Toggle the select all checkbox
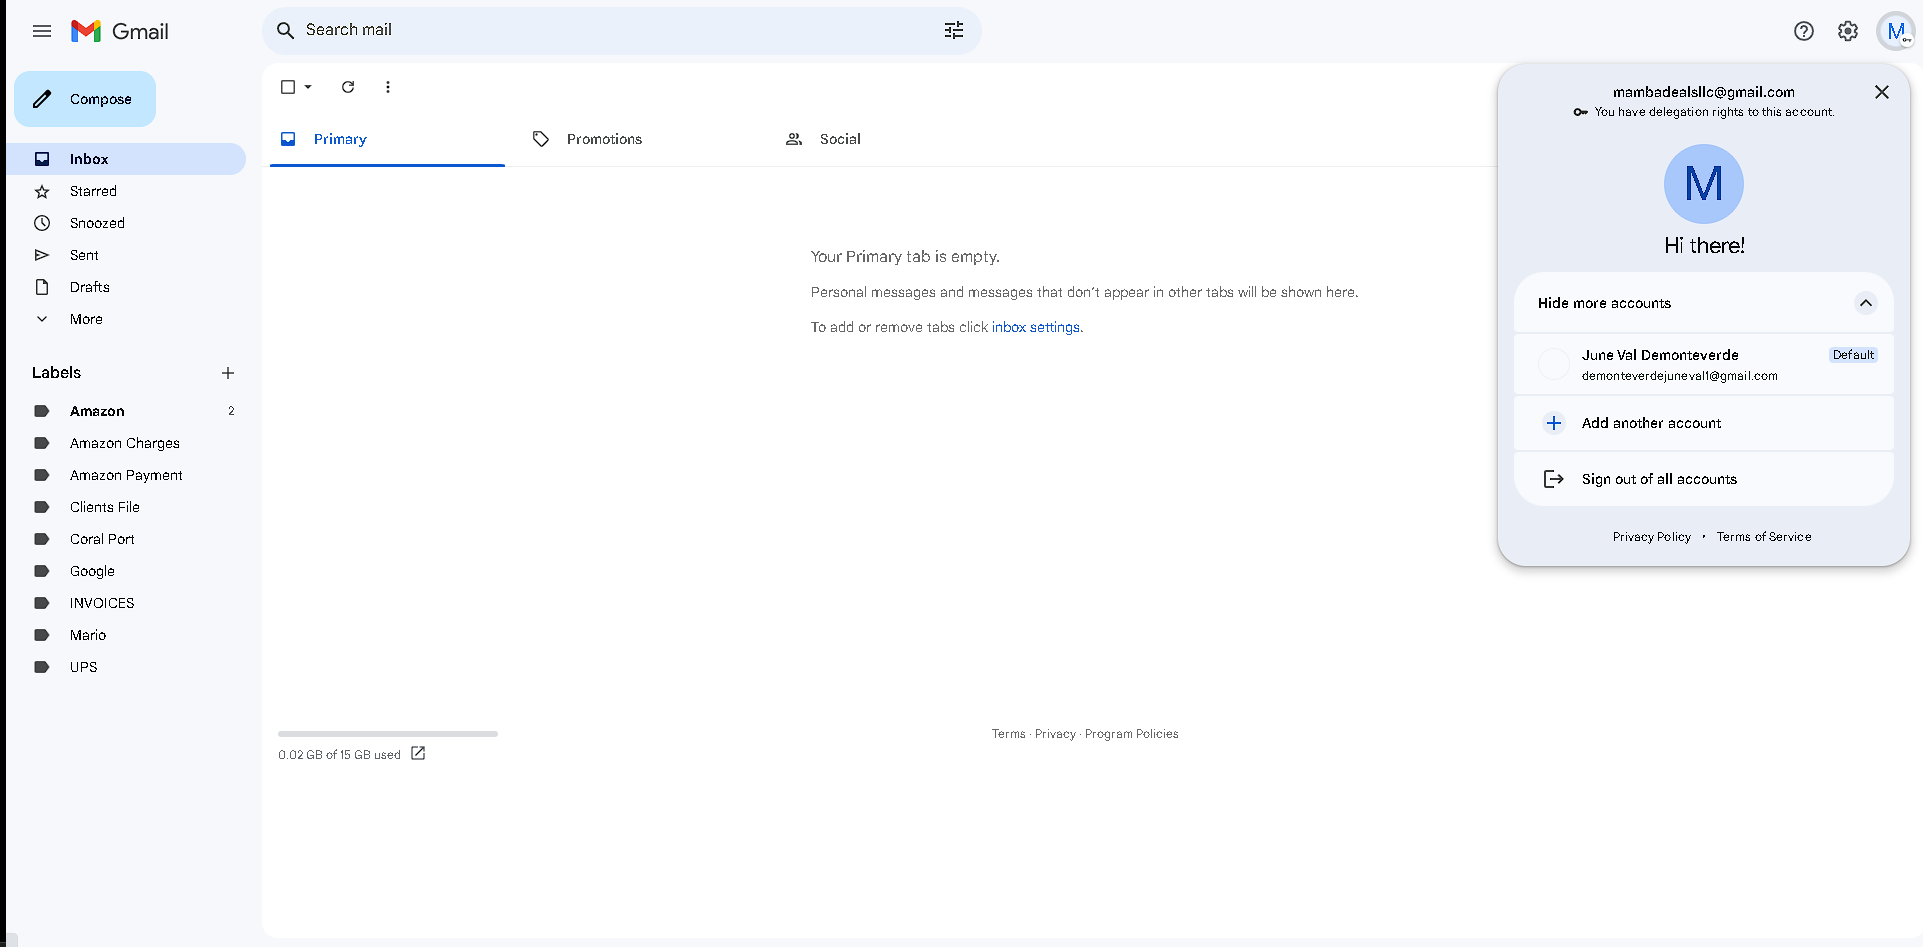 click(x=288, y=87)
